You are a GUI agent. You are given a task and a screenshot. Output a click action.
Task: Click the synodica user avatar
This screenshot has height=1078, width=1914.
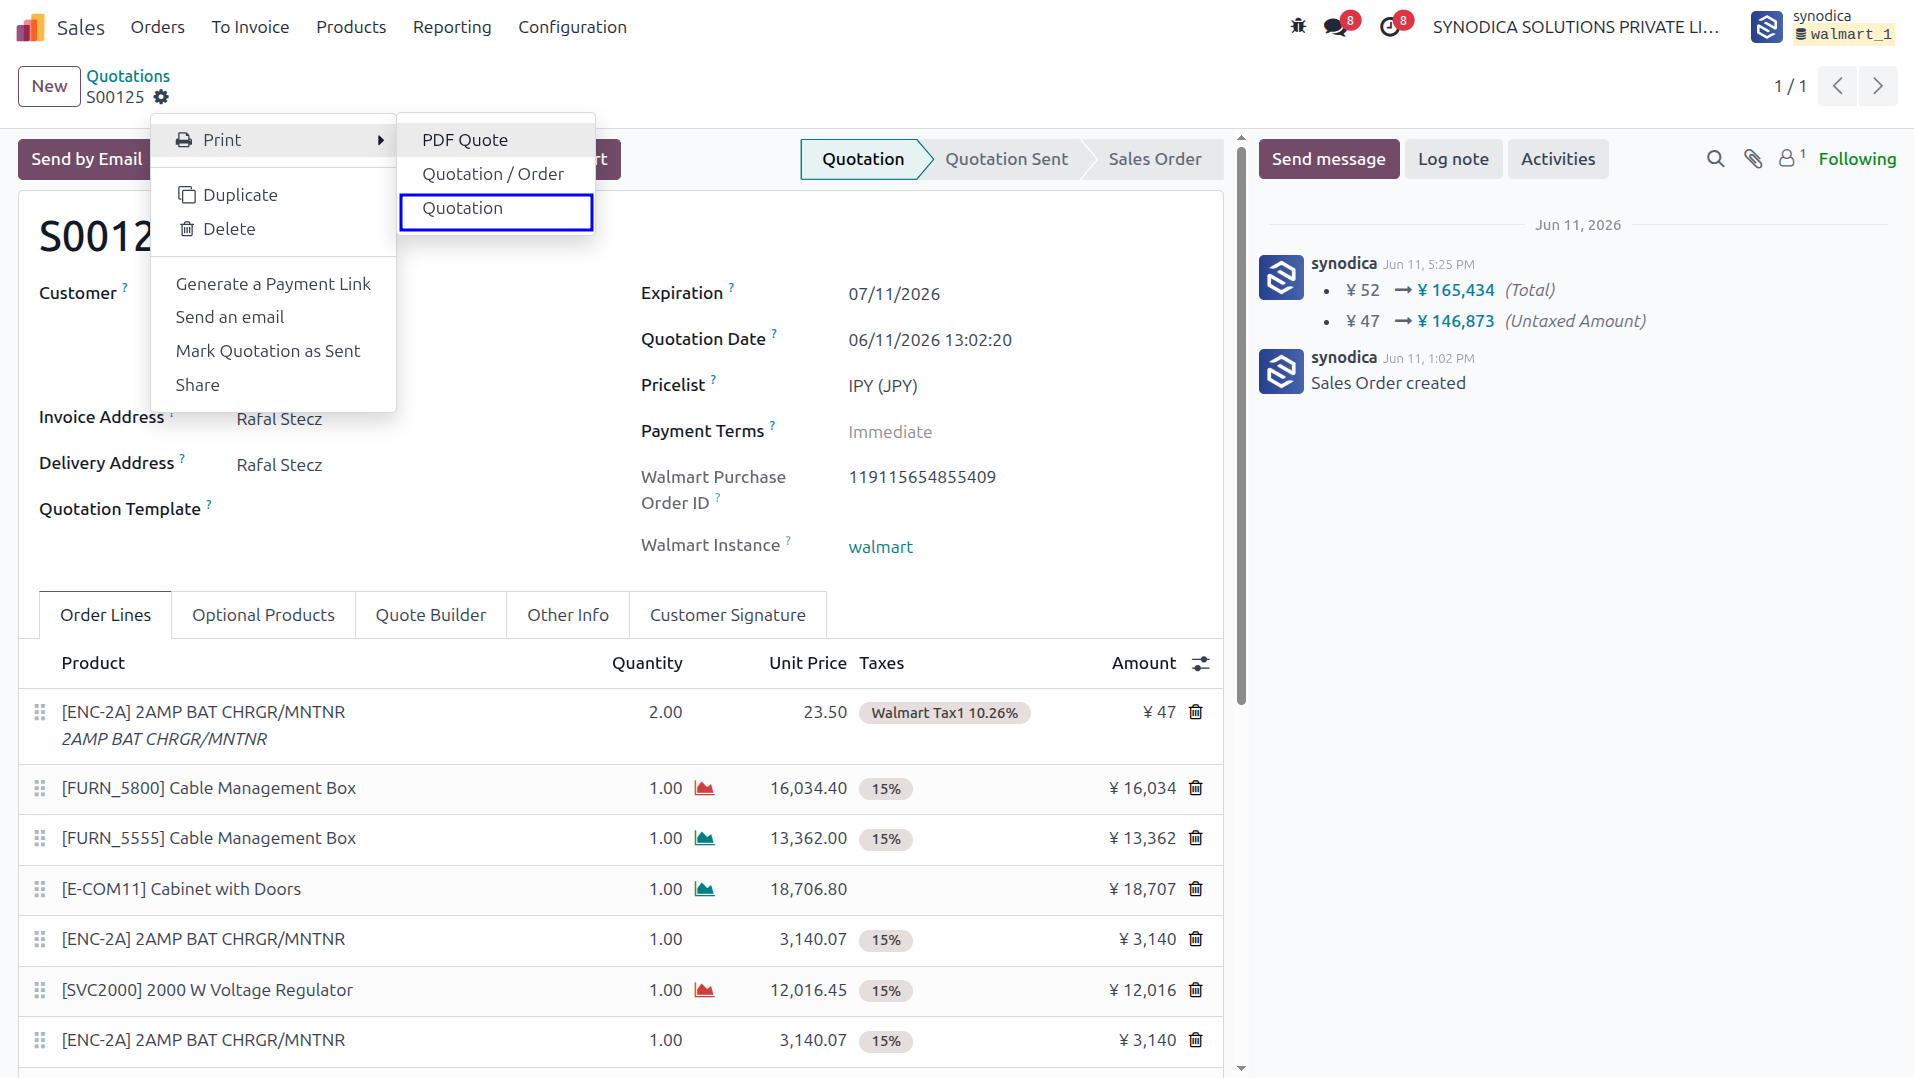click(1767, 27)
